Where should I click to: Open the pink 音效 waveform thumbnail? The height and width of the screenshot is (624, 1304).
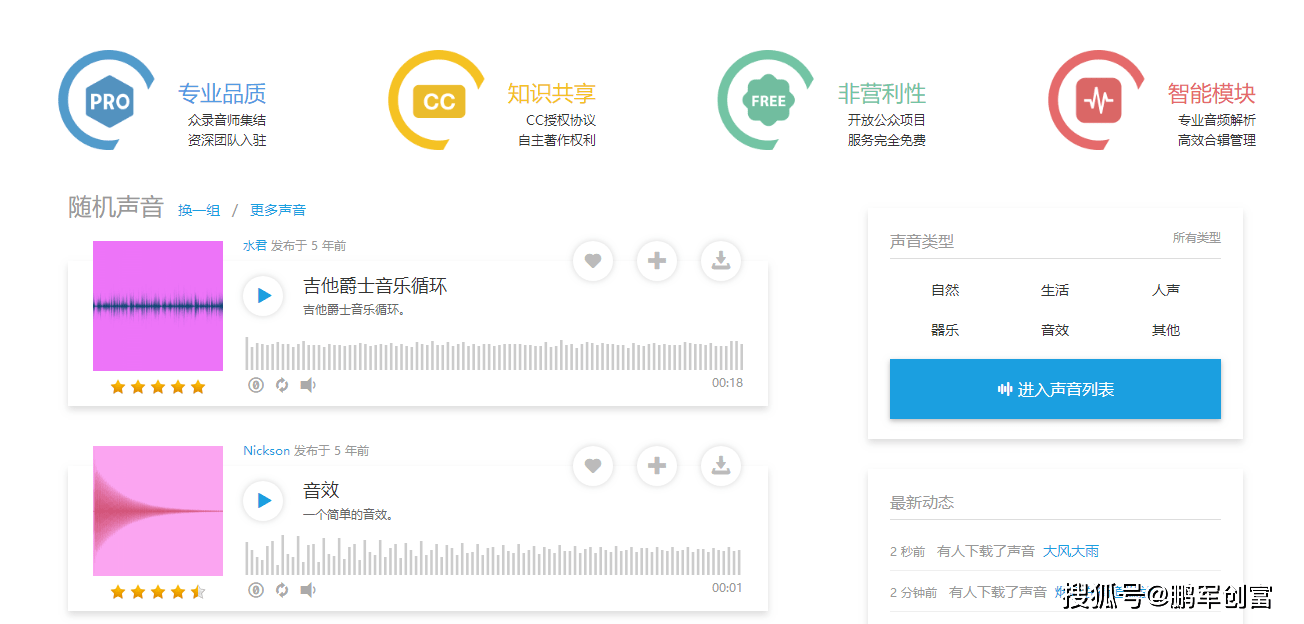[x=158, y=511]
